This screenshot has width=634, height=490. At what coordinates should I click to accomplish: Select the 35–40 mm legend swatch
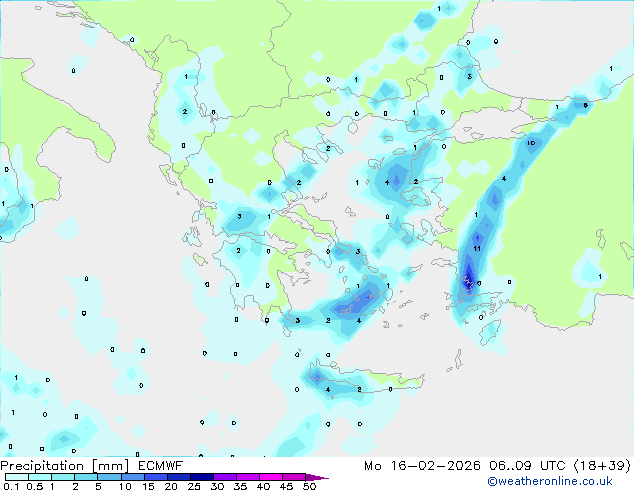[x=248, y=477]
